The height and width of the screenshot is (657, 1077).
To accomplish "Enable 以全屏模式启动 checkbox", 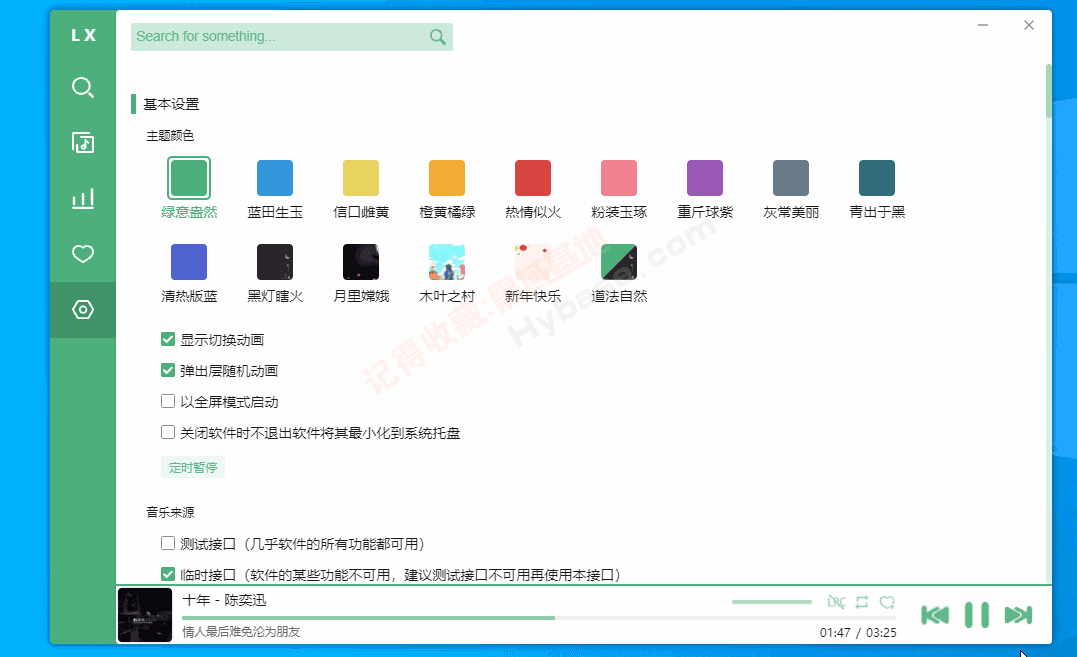I will tap(168, 401).
